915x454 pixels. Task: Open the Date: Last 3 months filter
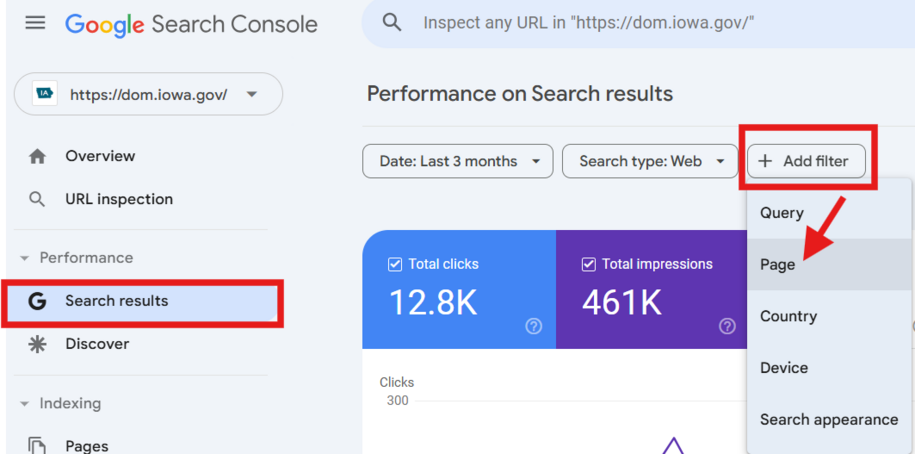[458, 161]
